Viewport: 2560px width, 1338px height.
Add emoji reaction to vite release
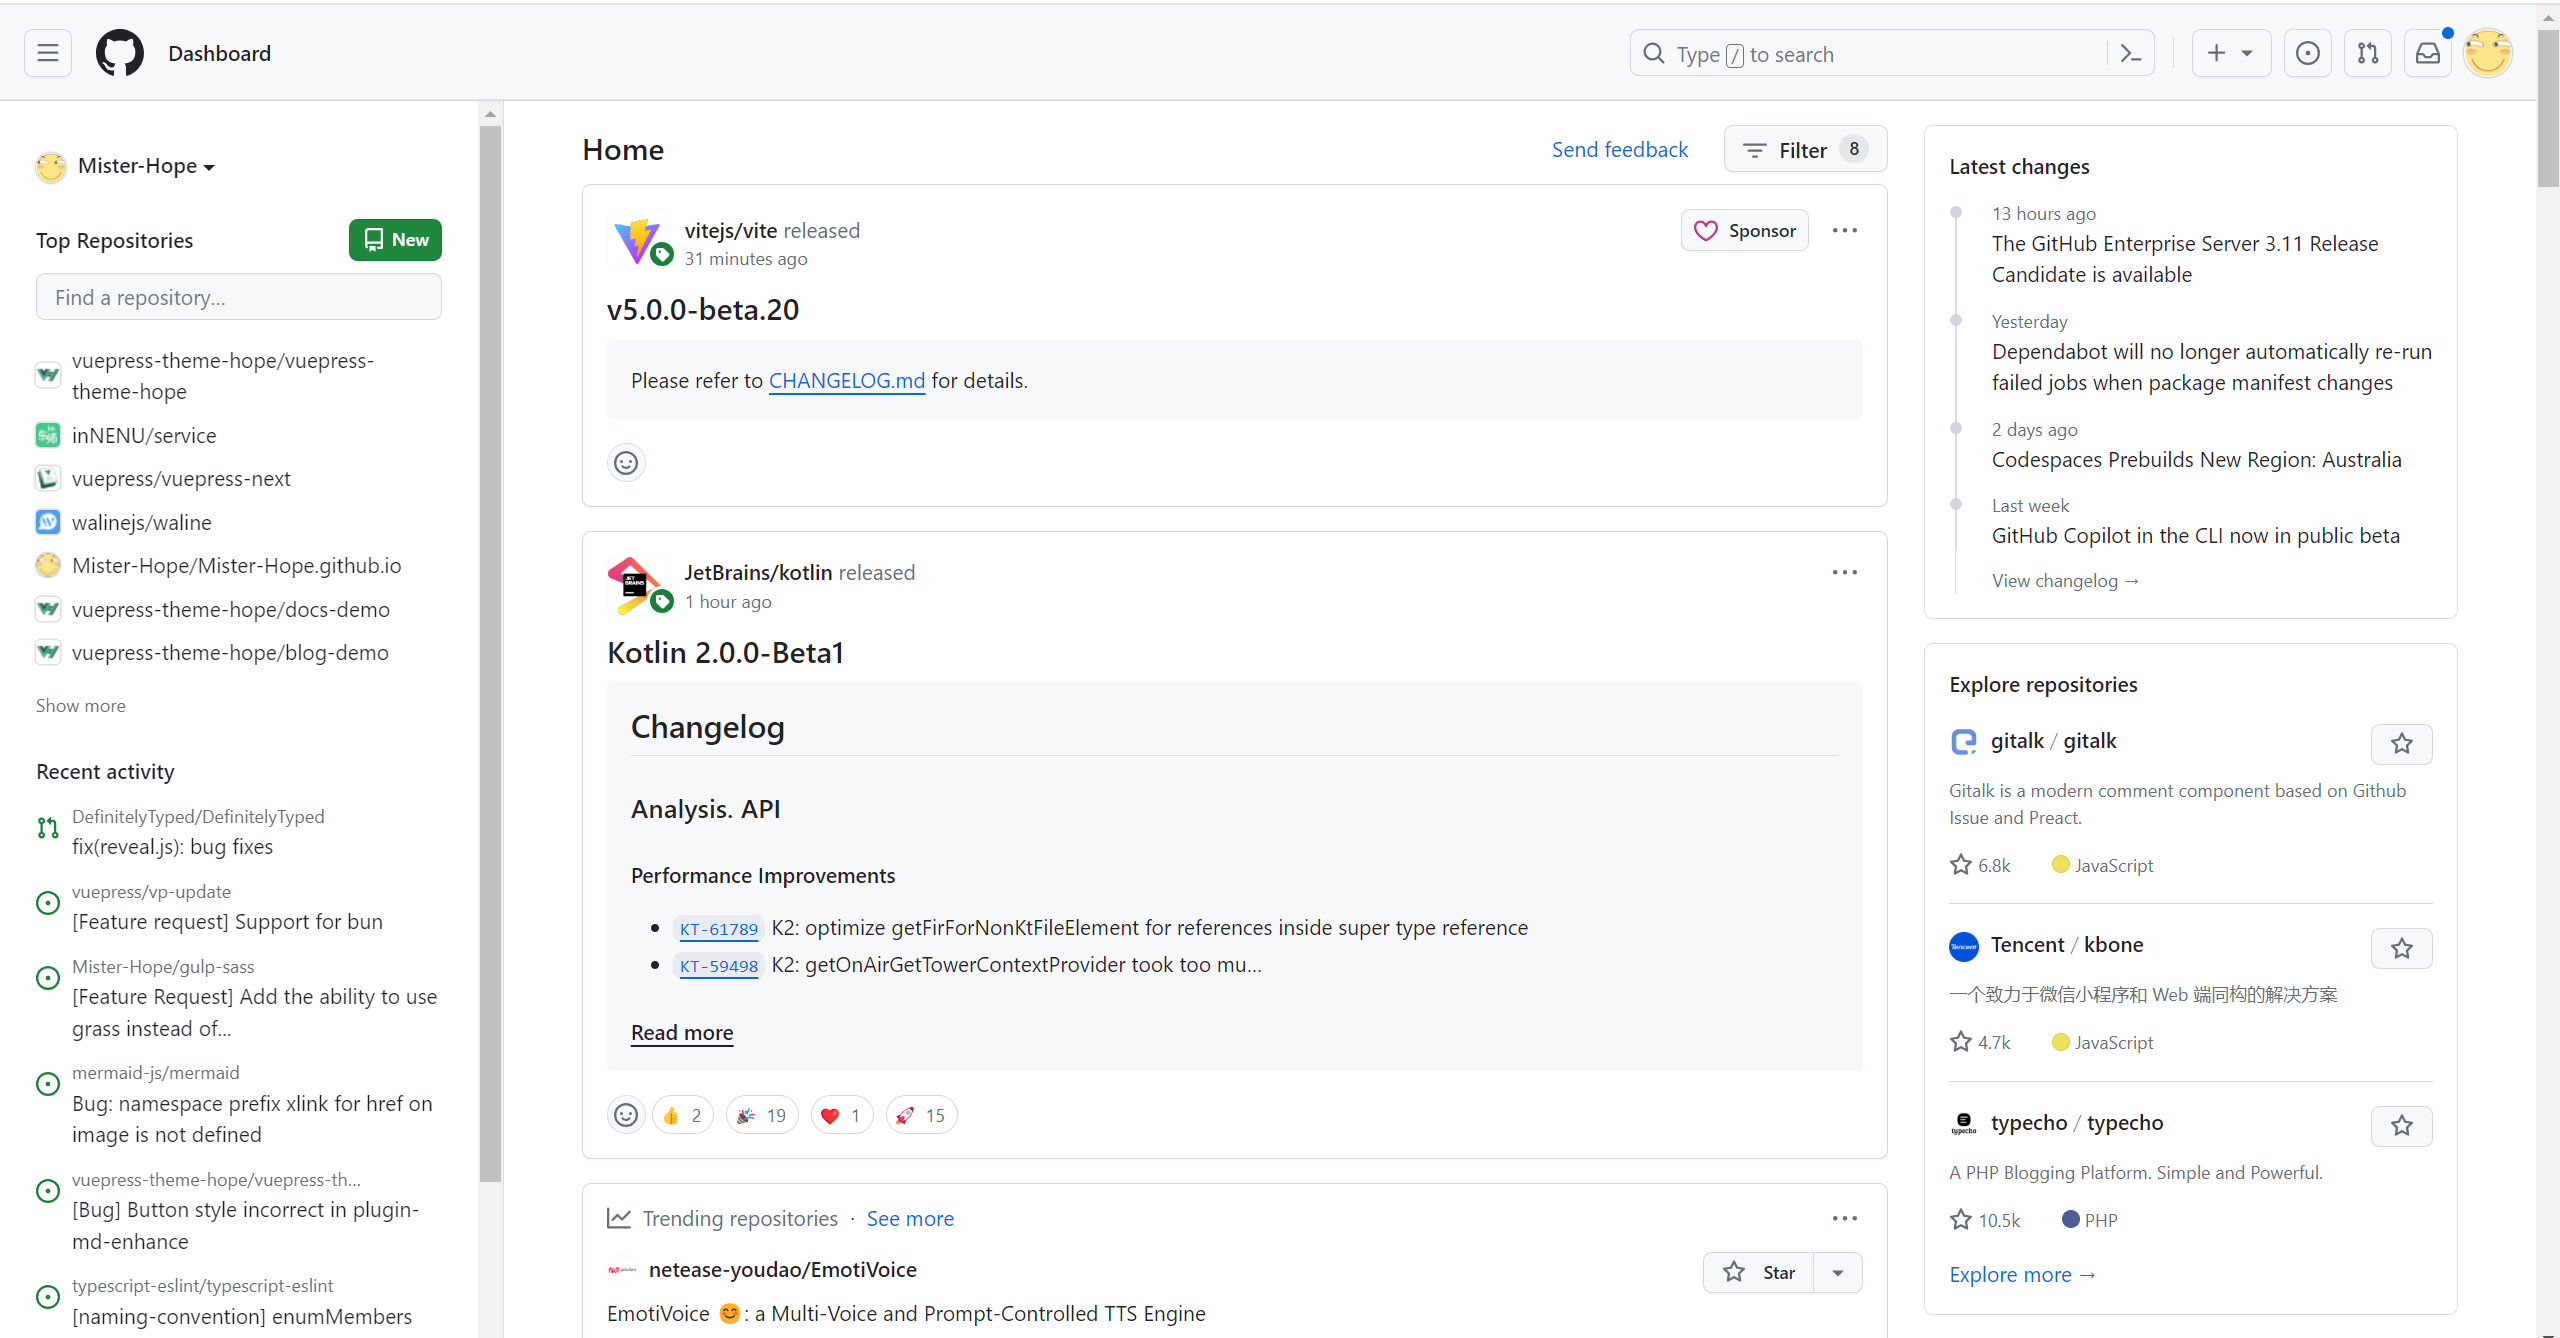click(626, 463)
